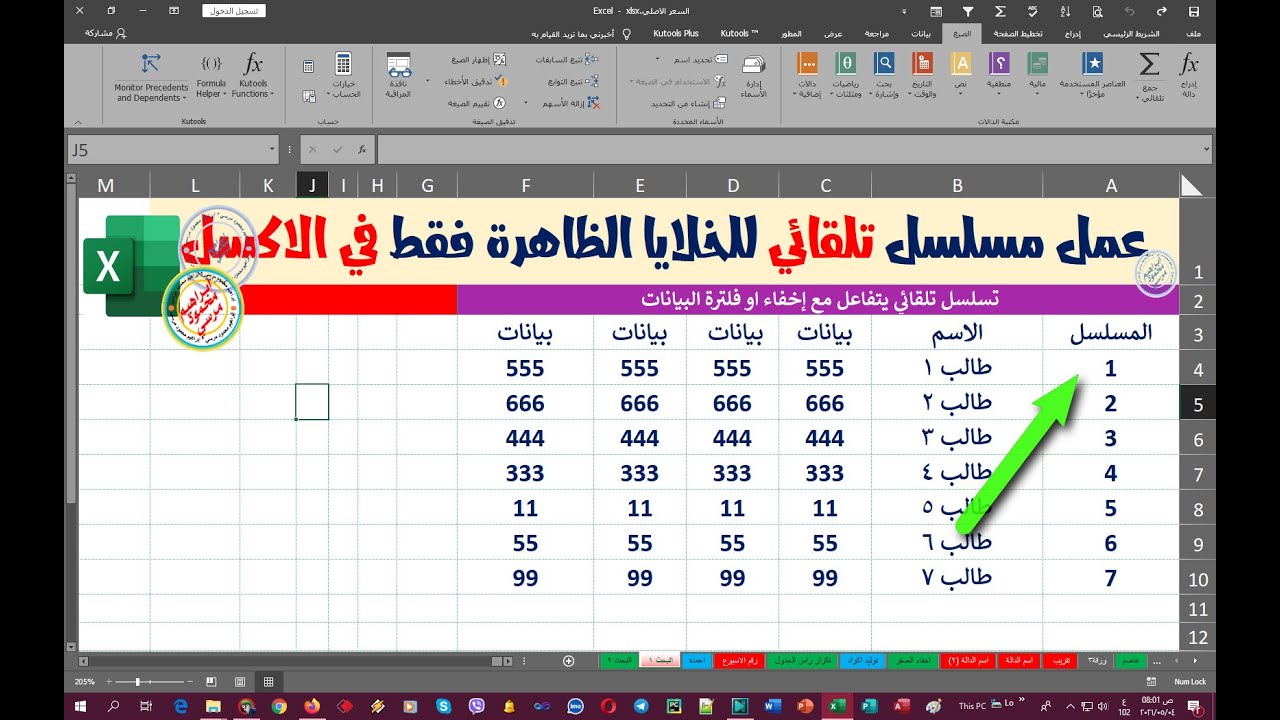Click the Monitor Precedents and Dependents icon

(151, 65)
